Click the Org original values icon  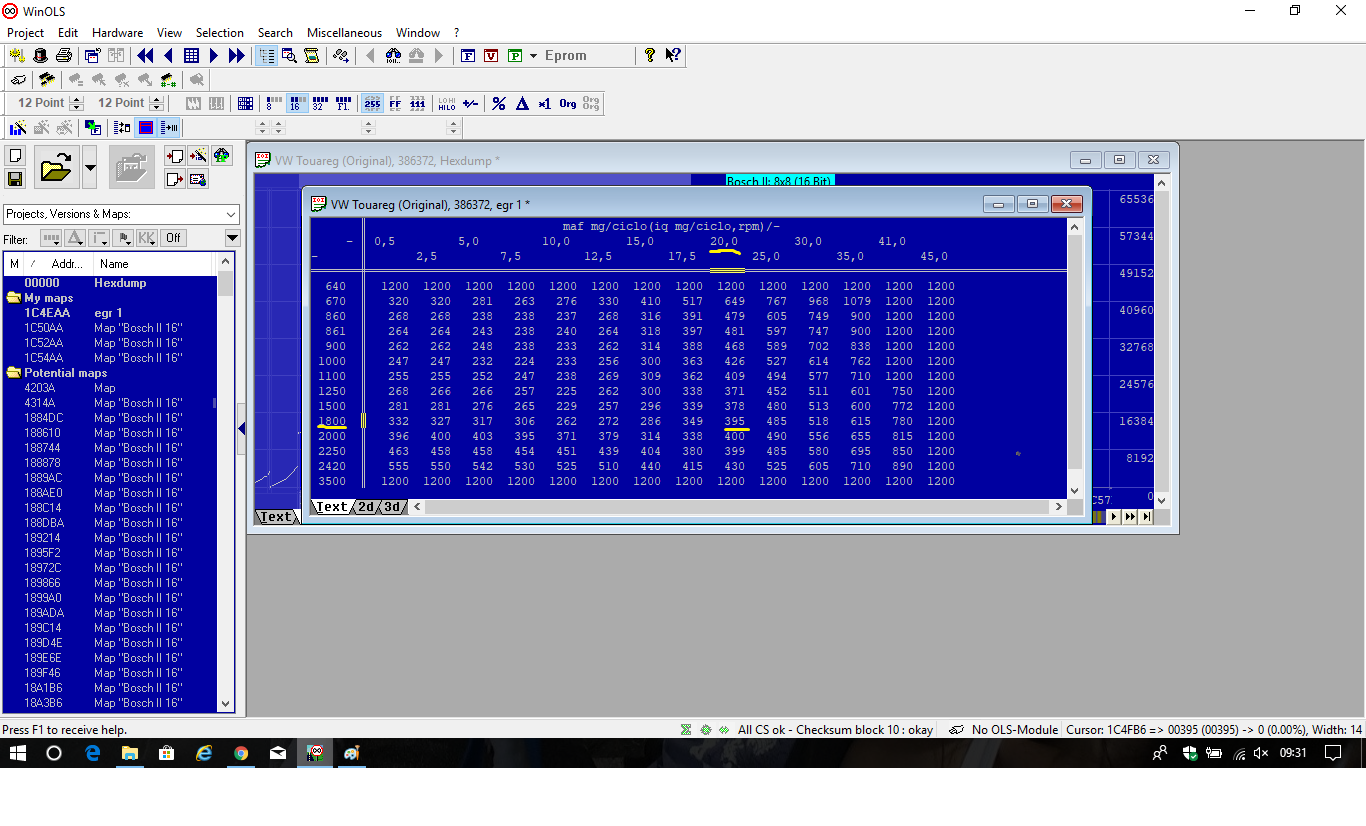pos(568,103)
